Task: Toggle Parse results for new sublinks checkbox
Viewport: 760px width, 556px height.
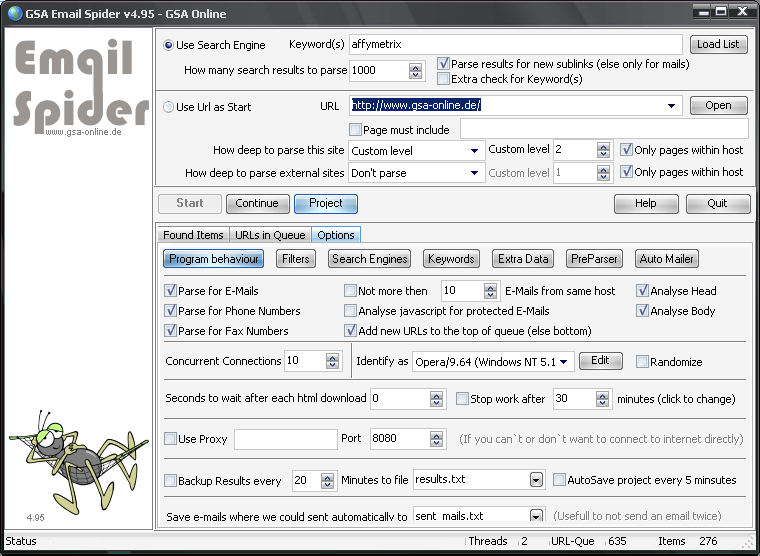Action: tap(443, 64)
